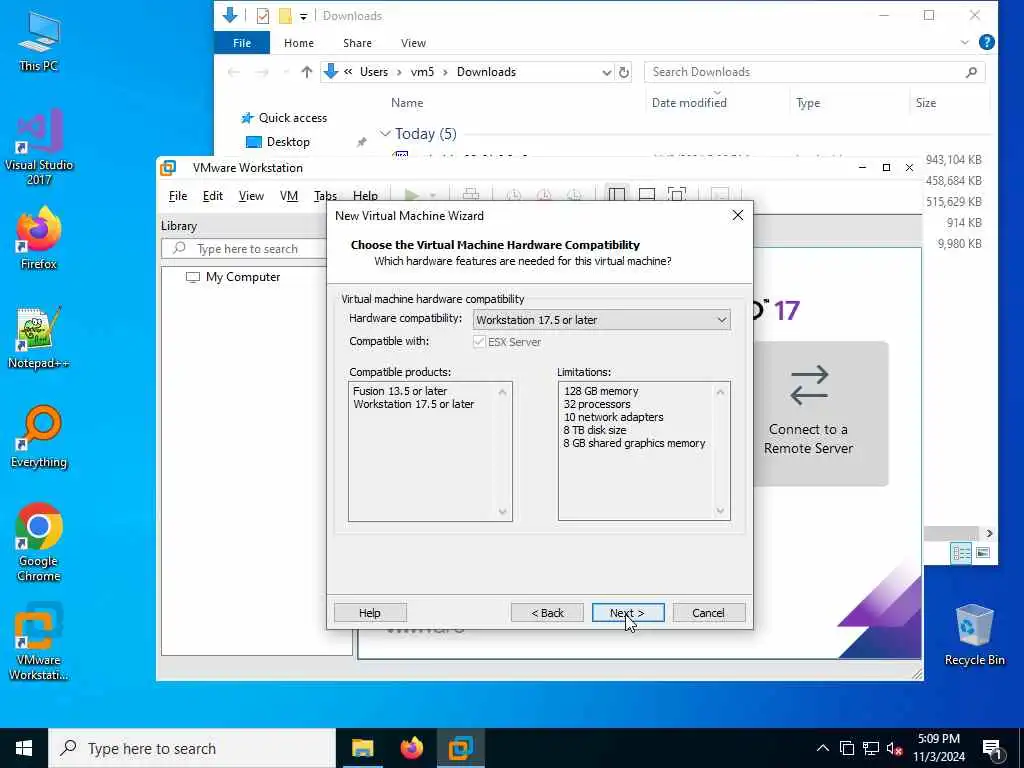Expand the Explorer ribbon chevron
This screenshot has width=1024, height=768.
pyautogui.click(x=965, y=42)
